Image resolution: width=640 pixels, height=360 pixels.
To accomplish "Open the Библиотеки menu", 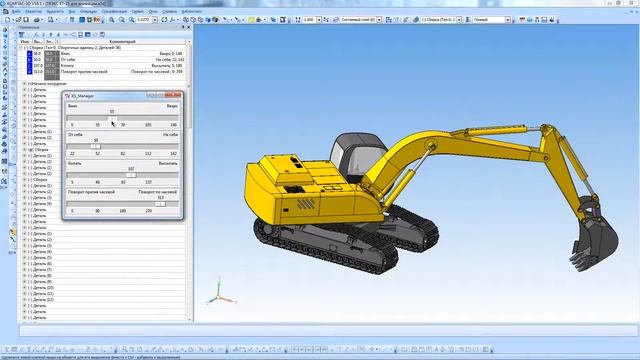I will (191, 11).
